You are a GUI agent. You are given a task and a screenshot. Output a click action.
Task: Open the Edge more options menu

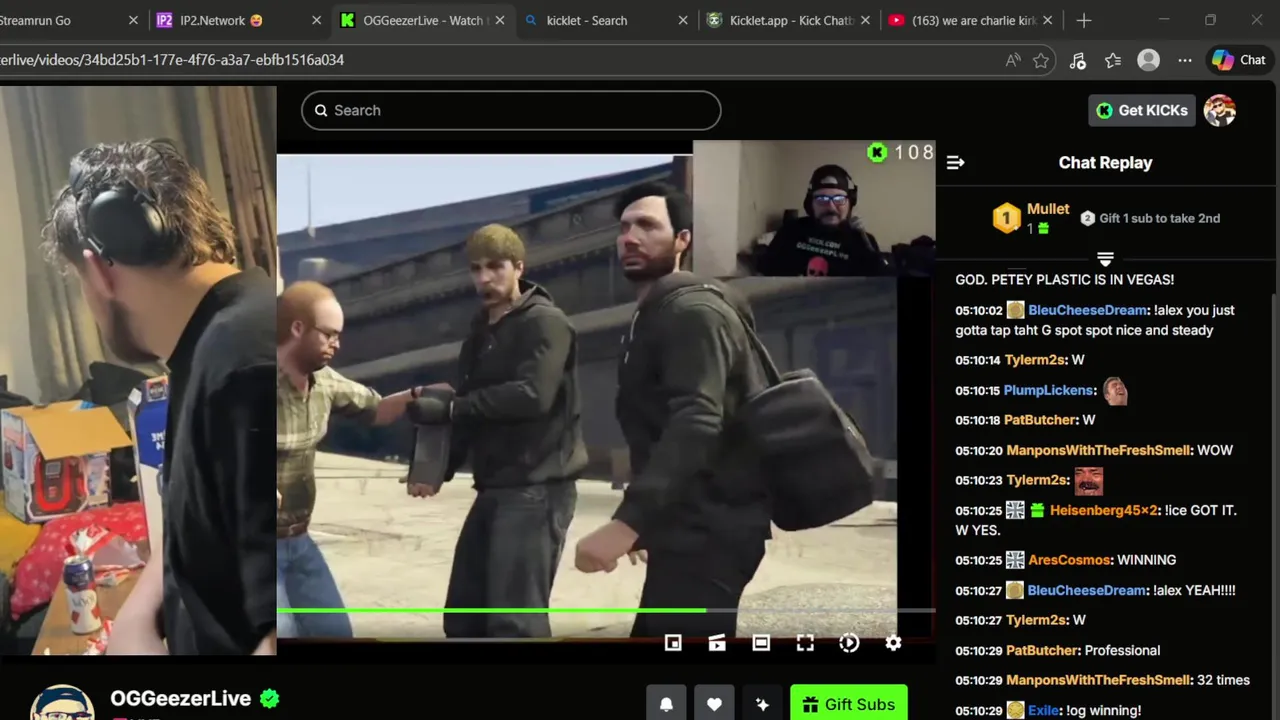pyautogui.click(x=1185, y=60)
